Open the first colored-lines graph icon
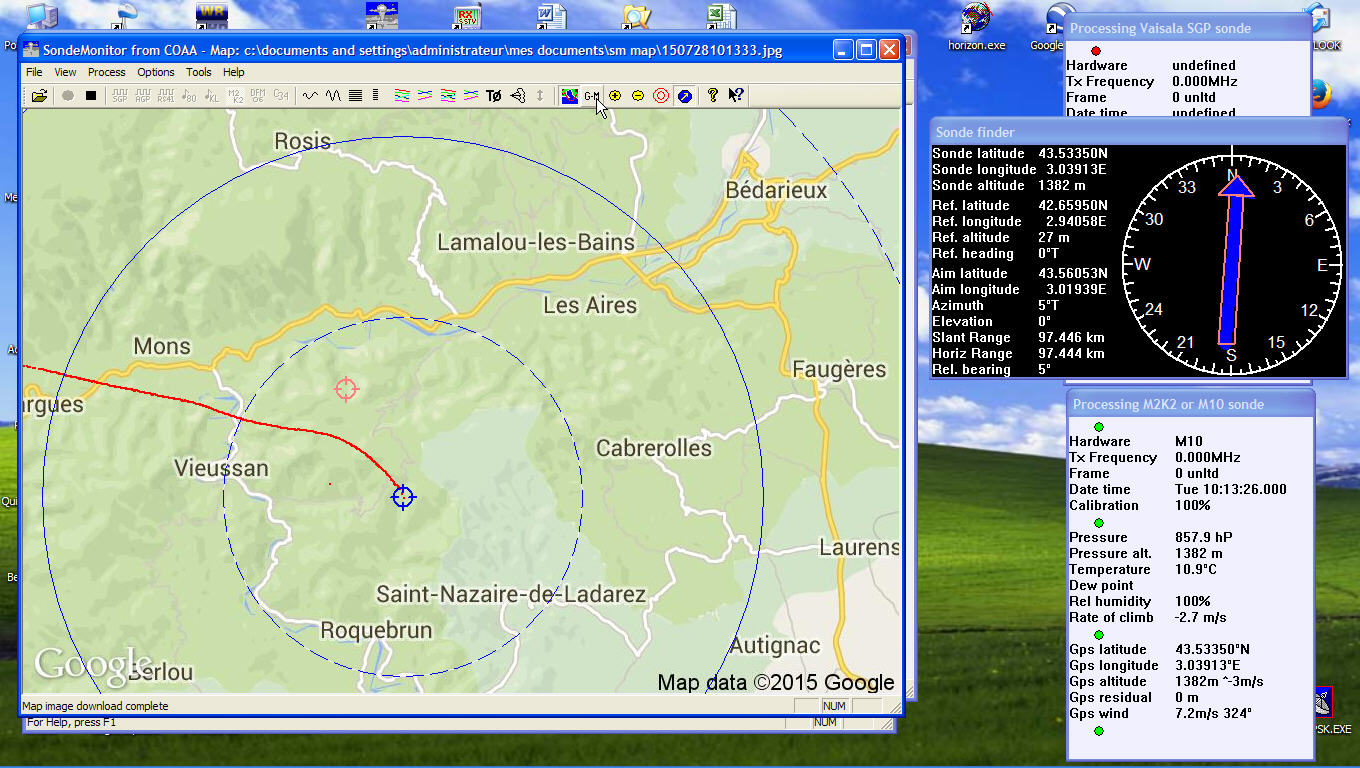 click(x=402, y=96)
